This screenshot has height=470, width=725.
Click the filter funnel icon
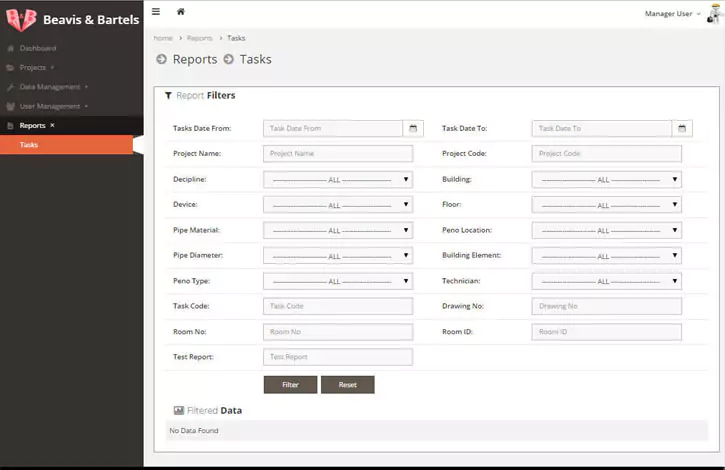pyautogui.click(x=168, y=96)
